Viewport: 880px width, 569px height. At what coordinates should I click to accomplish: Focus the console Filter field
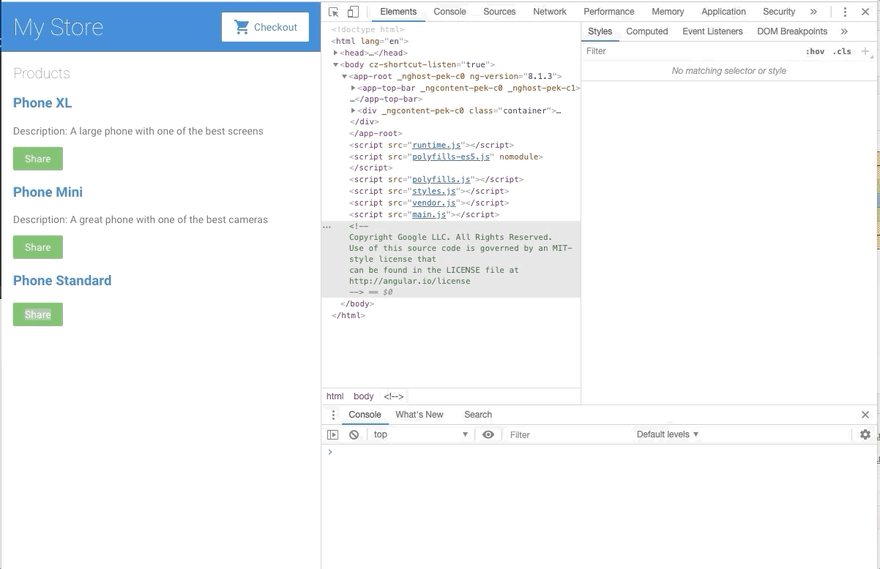[567, 435]
